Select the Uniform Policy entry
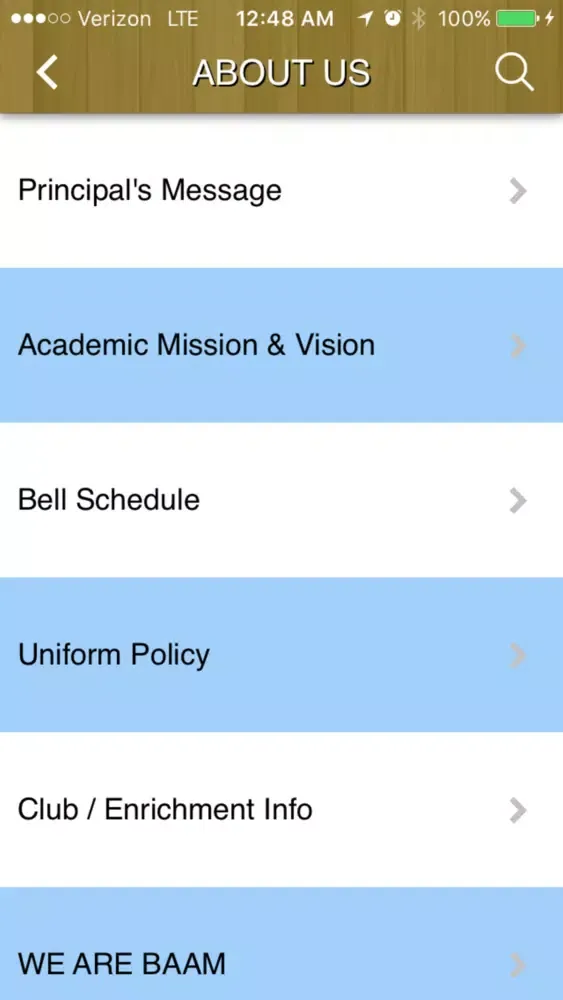This screenshot has width=563, height=1000. [x=281, y=656]
